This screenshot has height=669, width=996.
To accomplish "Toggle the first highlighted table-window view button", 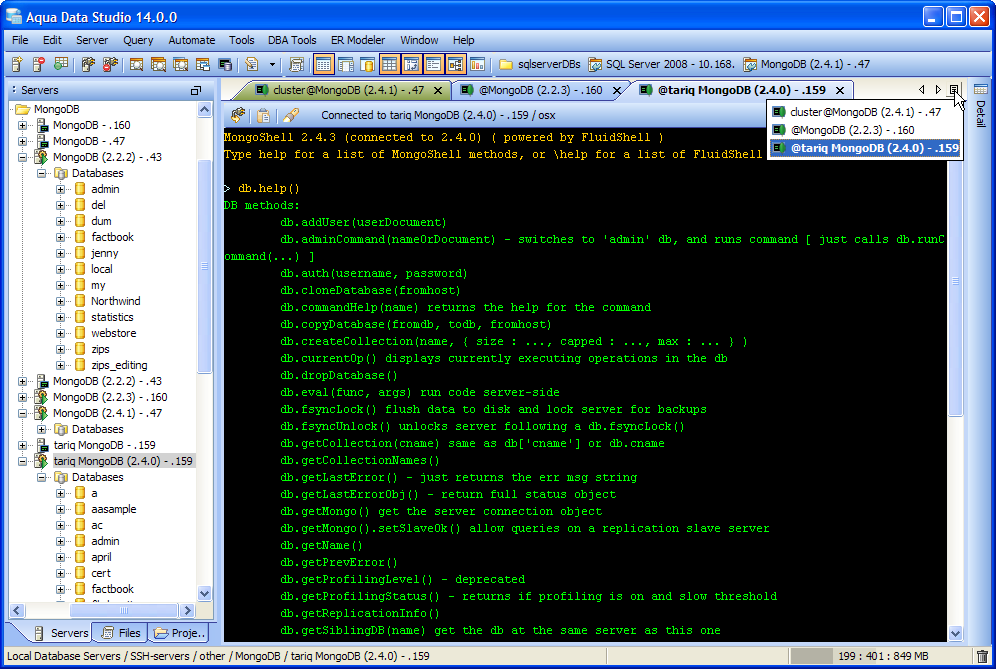I will coord(323,64).
